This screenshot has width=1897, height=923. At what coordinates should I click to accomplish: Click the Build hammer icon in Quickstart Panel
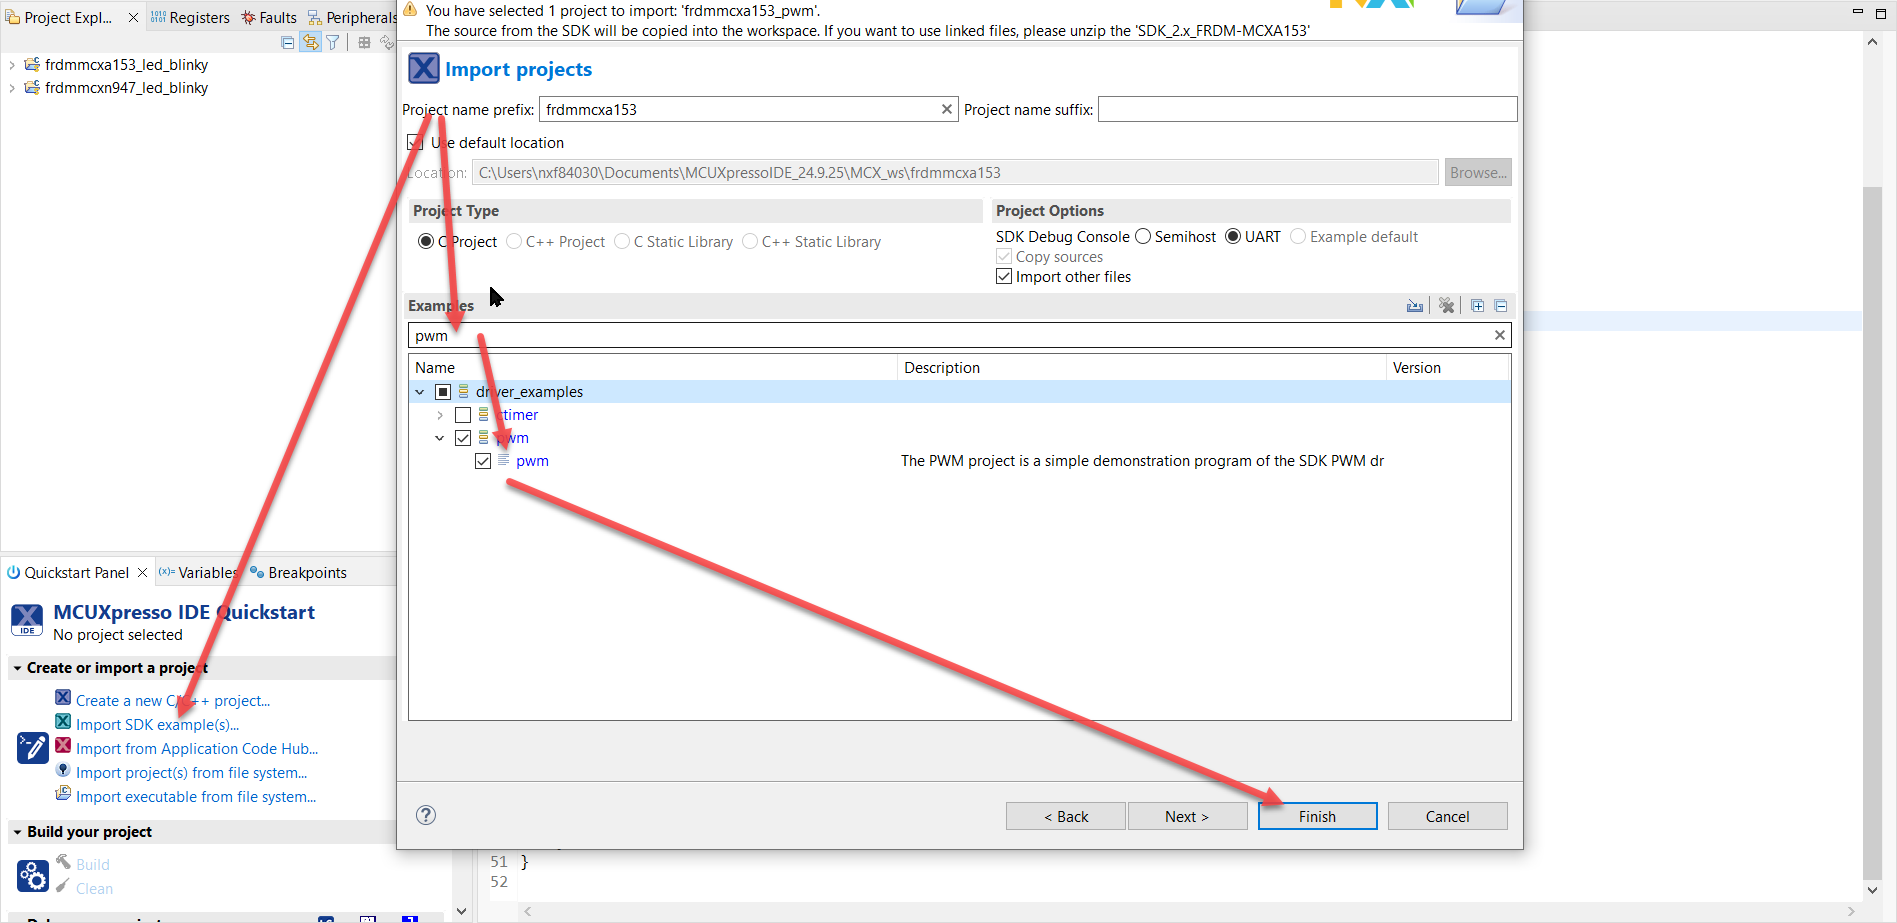click(x=64, y=863)
